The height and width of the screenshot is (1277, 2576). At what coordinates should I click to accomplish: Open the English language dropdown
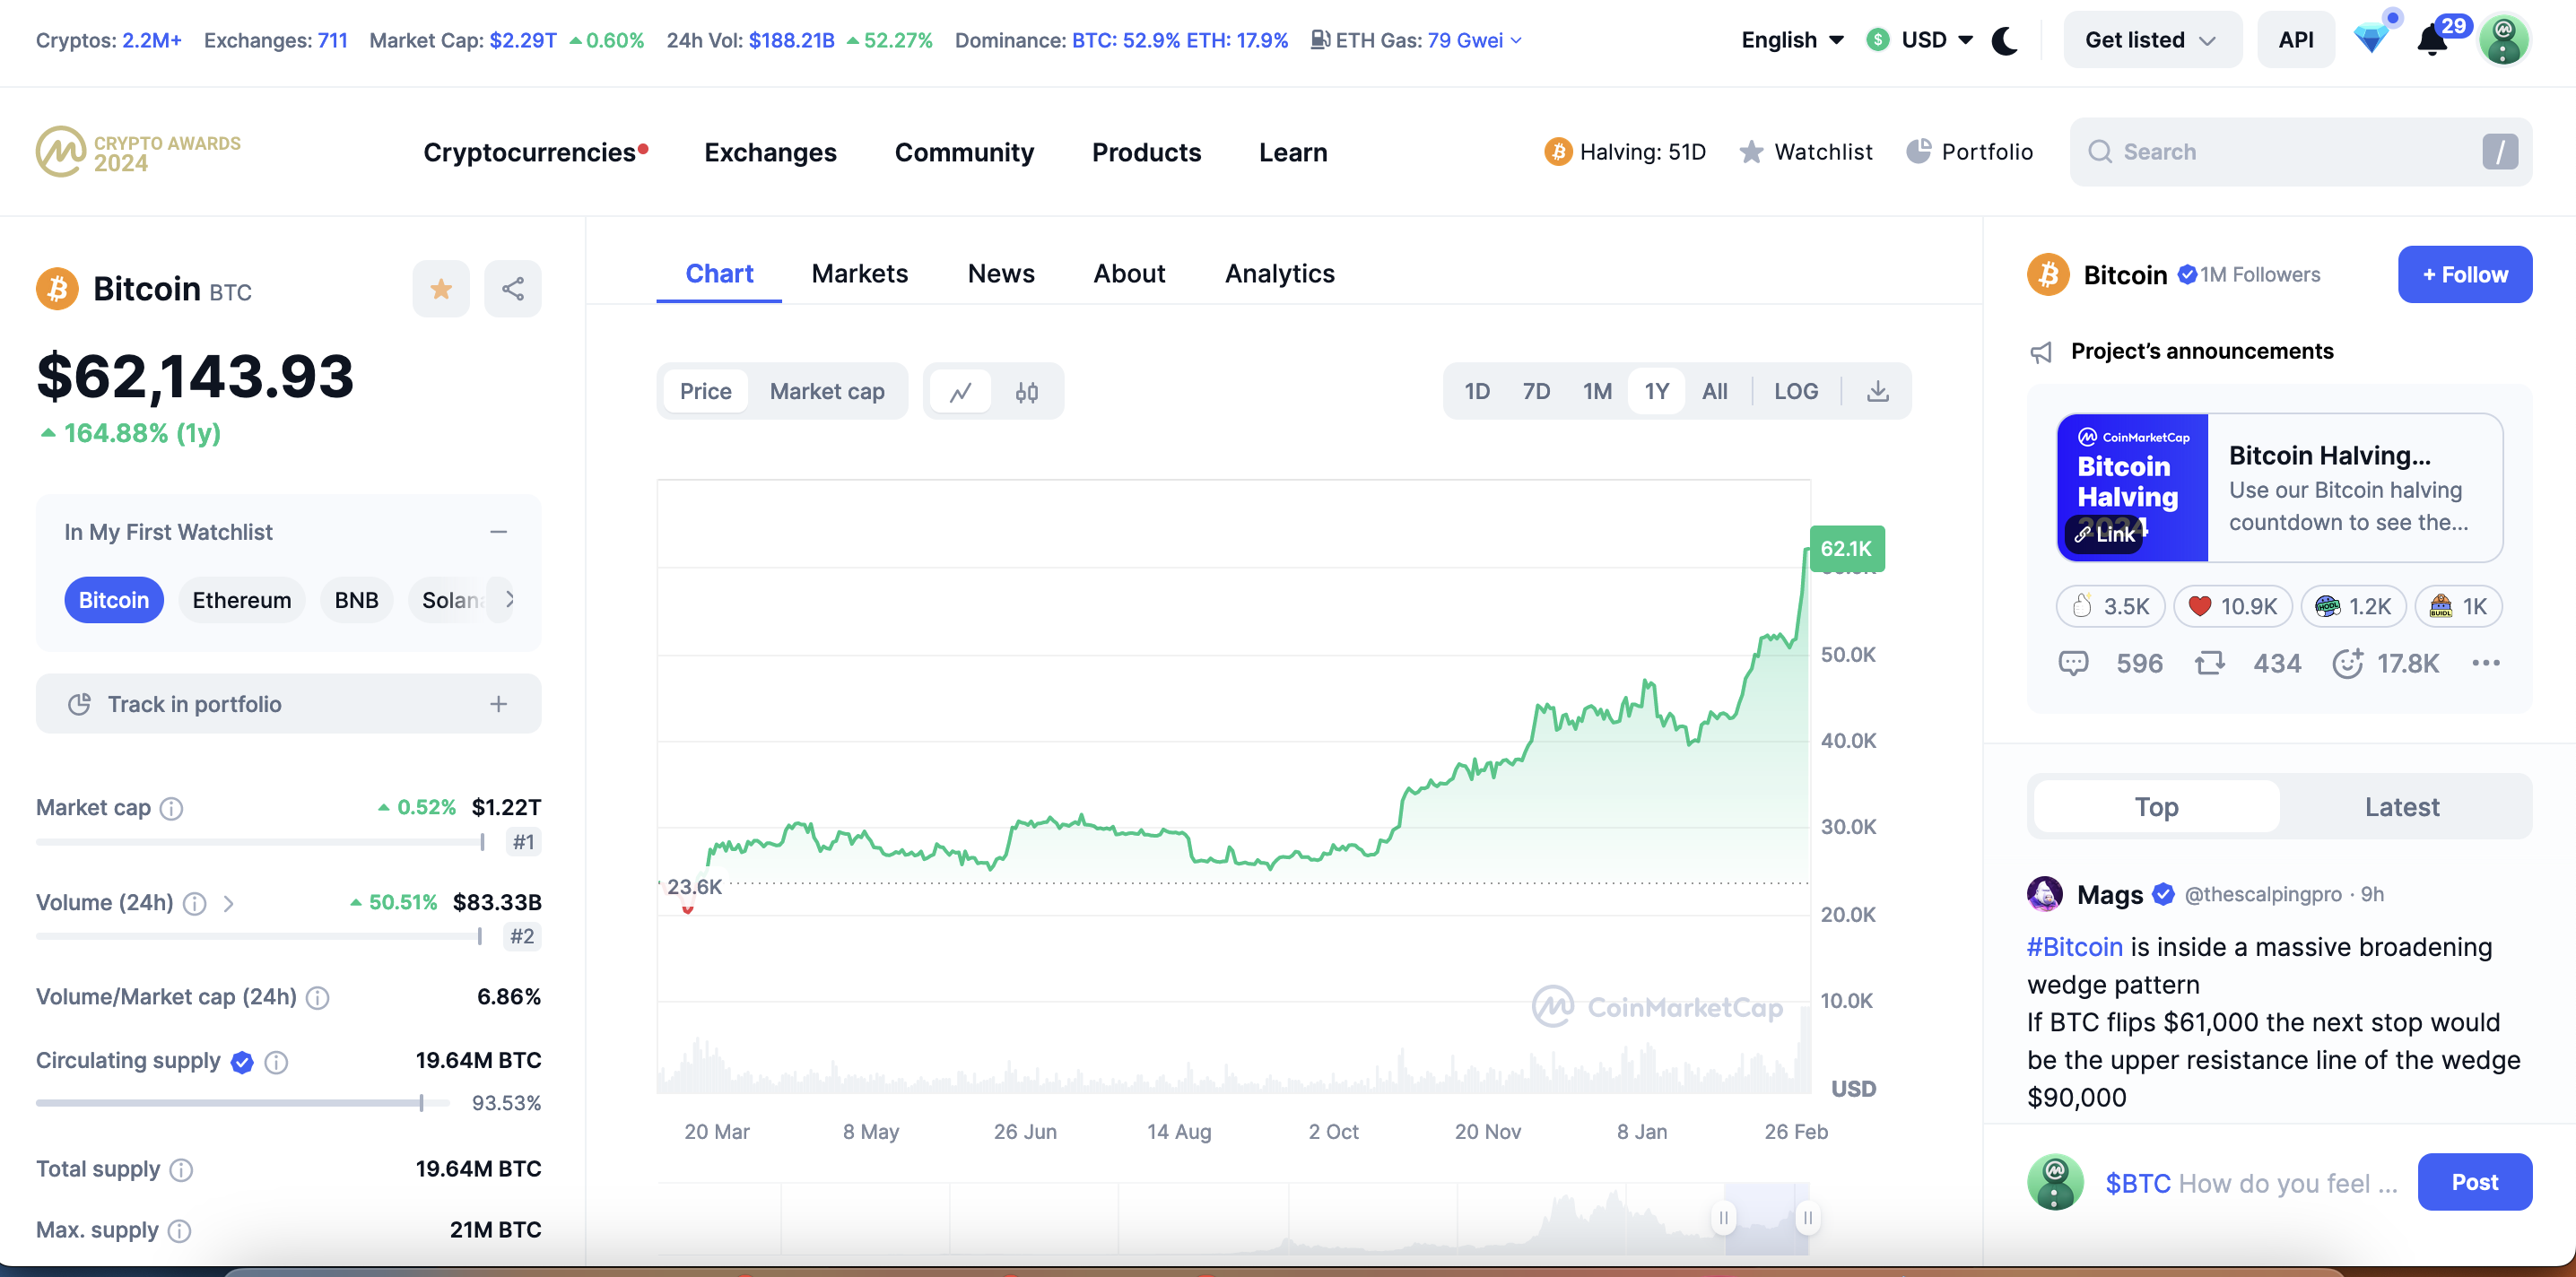(x=1792, y=40)
